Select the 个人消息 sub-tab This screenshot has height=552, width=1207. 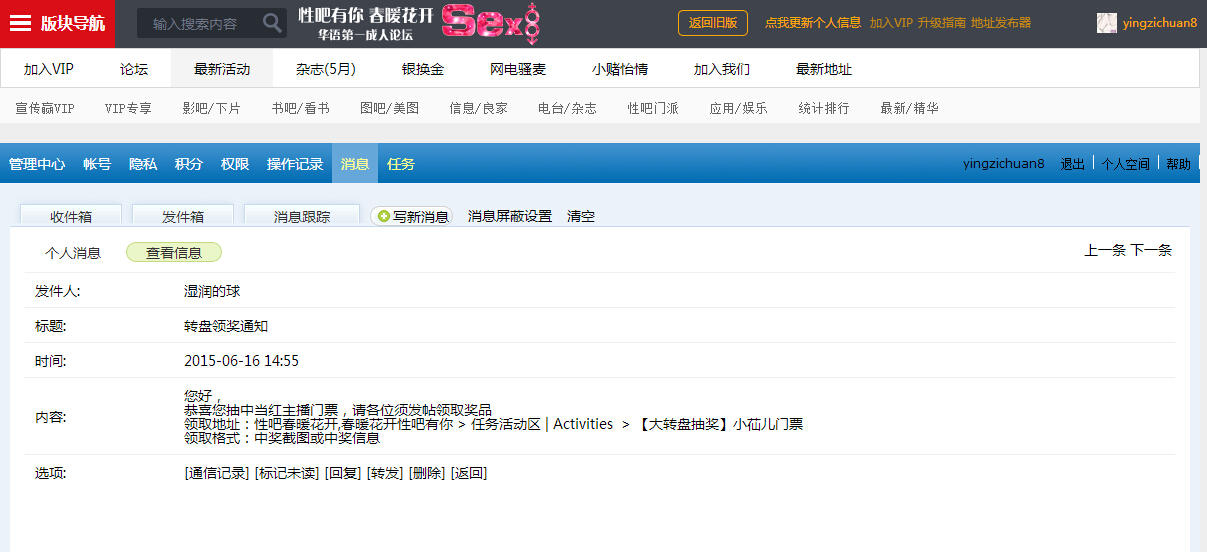(73, 253)
